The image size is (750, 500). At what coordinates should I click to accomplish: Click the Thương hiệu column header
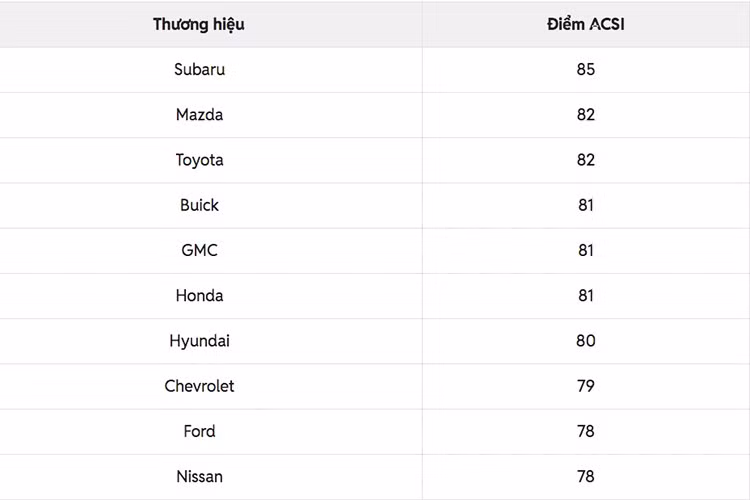199,24
